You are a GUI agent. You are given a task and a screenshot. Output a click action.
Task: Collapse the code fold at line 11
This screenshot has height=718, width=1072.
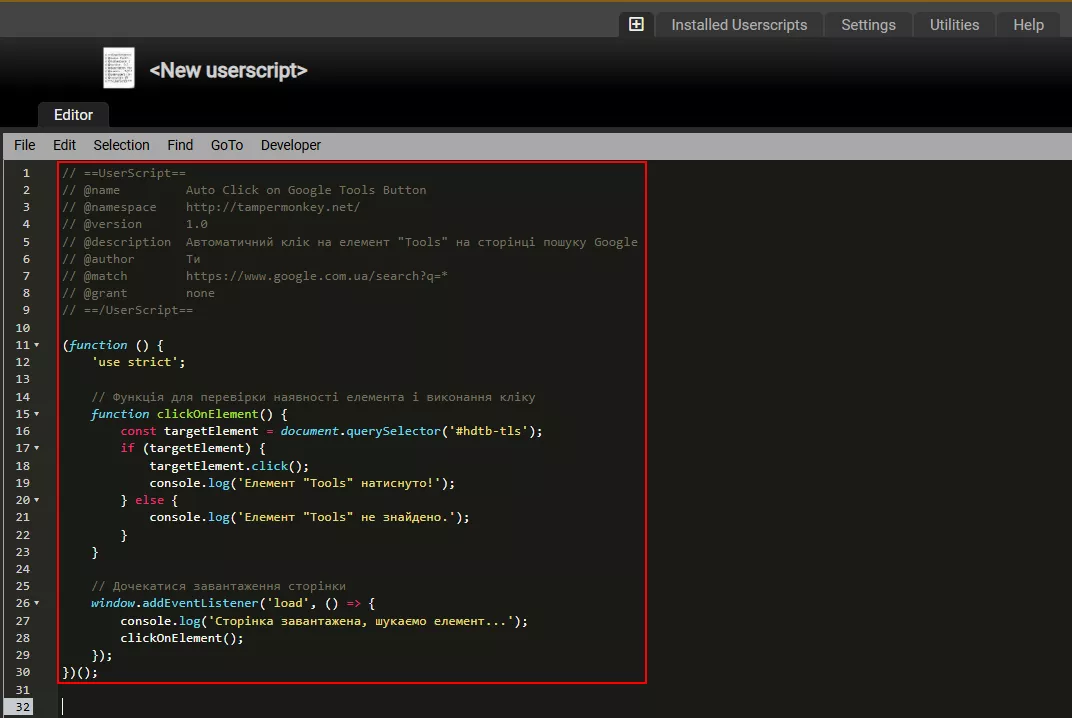coord(37,345)
